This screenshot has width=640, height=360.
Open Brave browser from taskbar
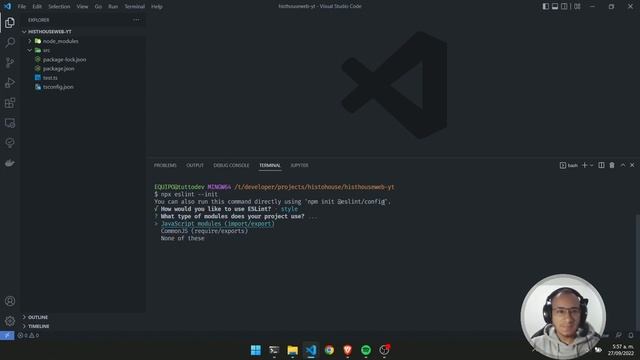(x=348, y=350)
